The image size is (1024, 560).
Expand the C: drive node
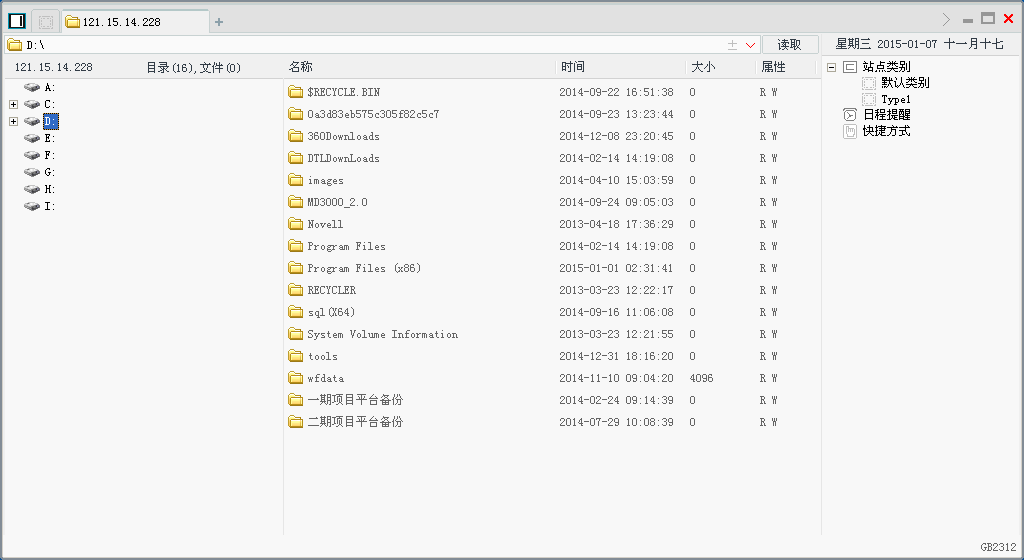pos(13,104)
